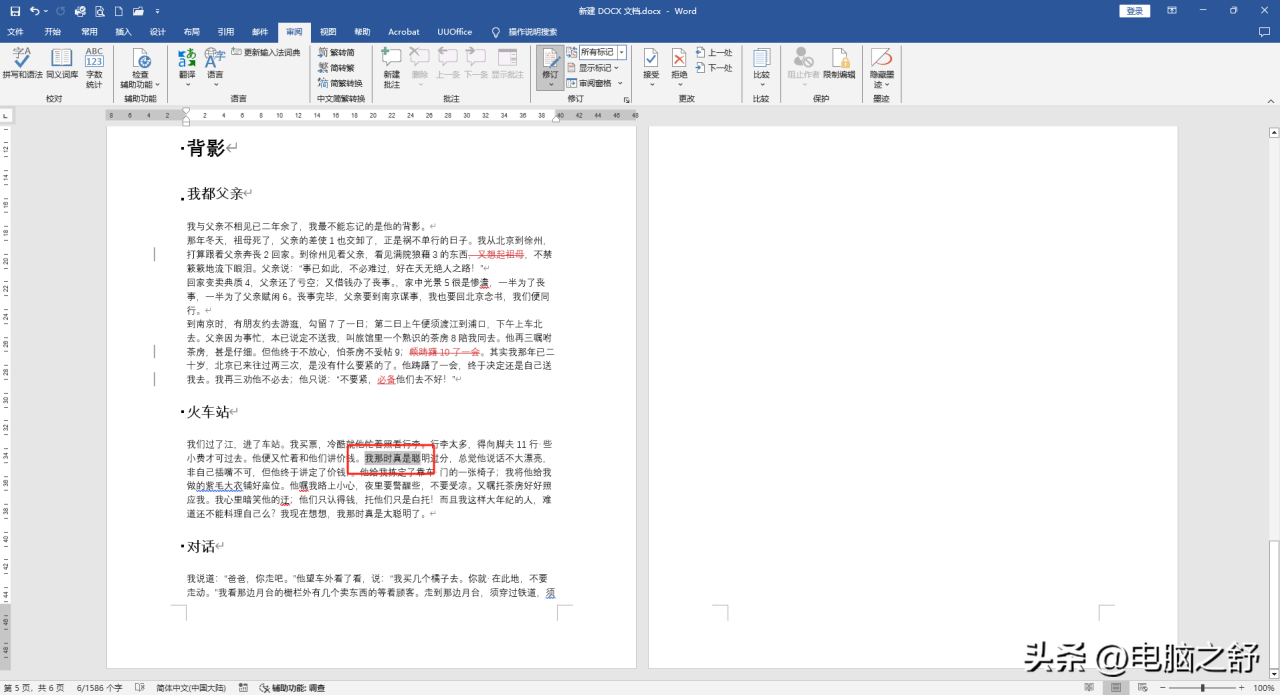Switch to the 布局 layout tab
The height and width of the screenshot is (695, 1280).
192,32
